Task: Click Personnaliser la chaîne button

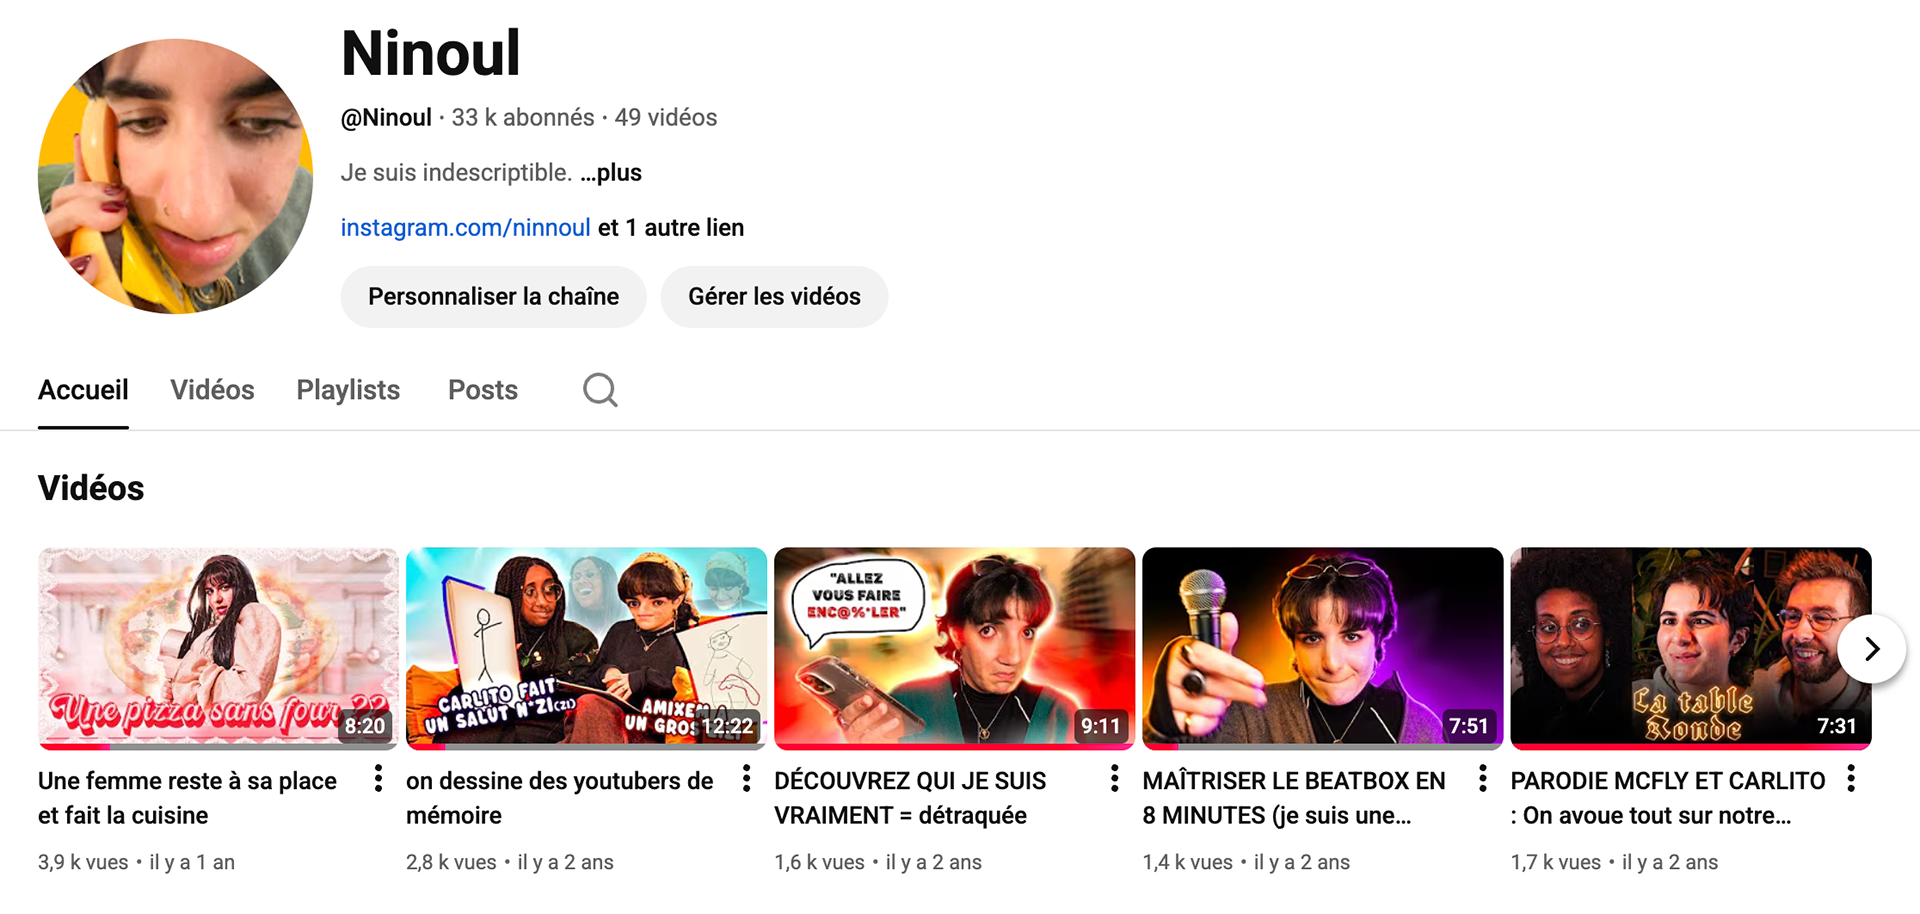Action: 493,297
